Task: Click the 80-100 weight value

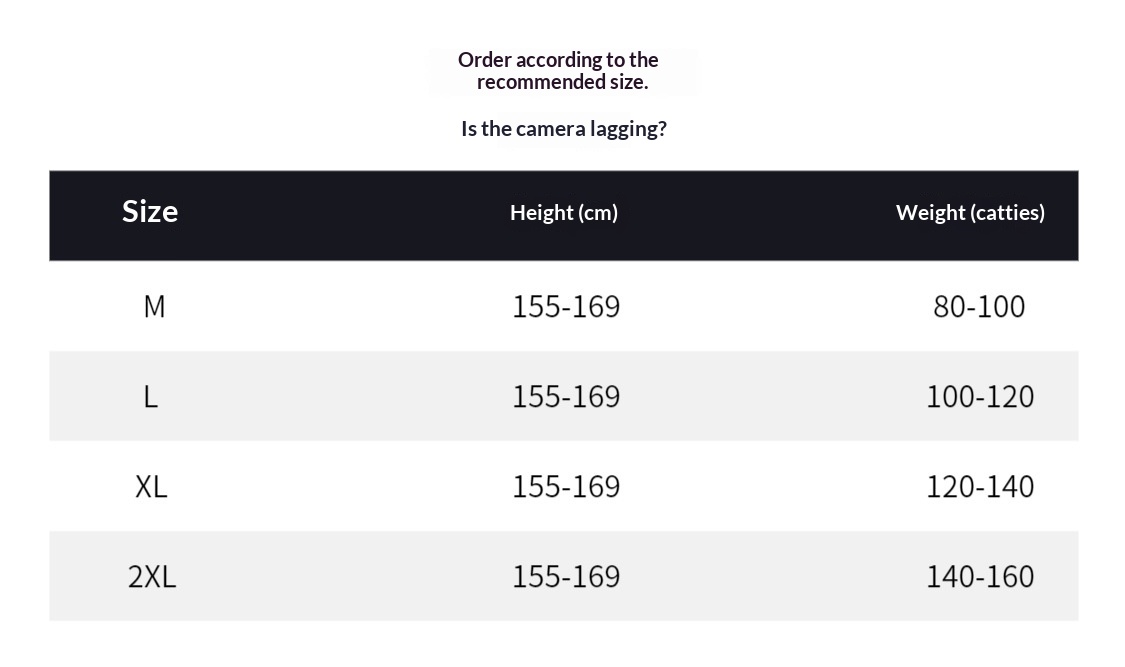Action: pos(979,306)
